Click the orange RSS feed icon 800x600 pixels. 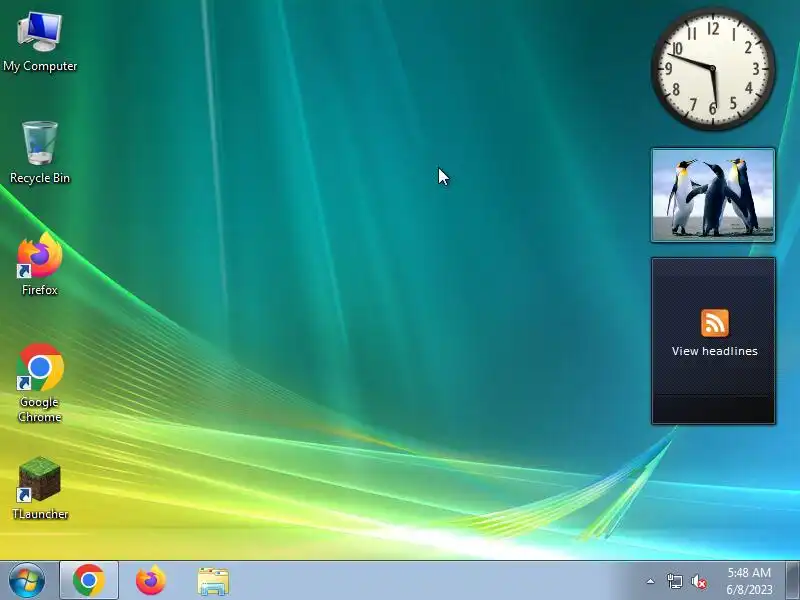tap(714, 323)
